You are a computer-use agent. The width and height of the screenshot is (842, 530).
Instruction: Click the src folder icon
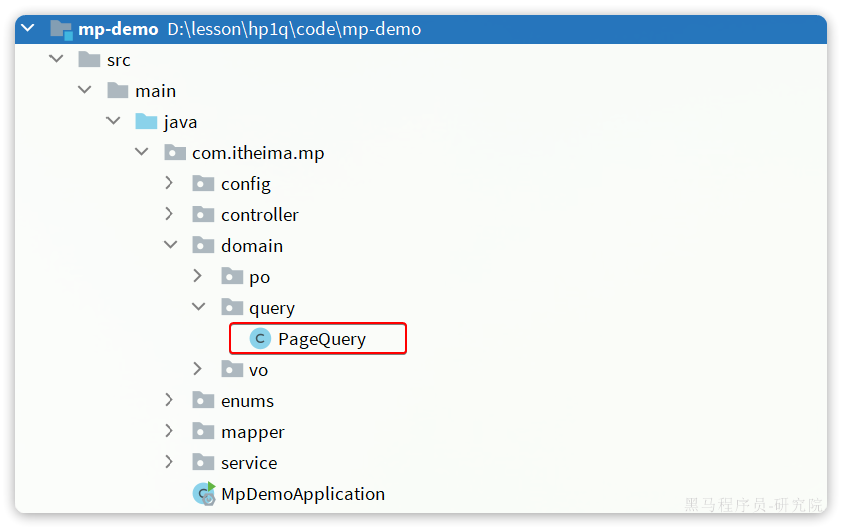[x=89, y=59]
